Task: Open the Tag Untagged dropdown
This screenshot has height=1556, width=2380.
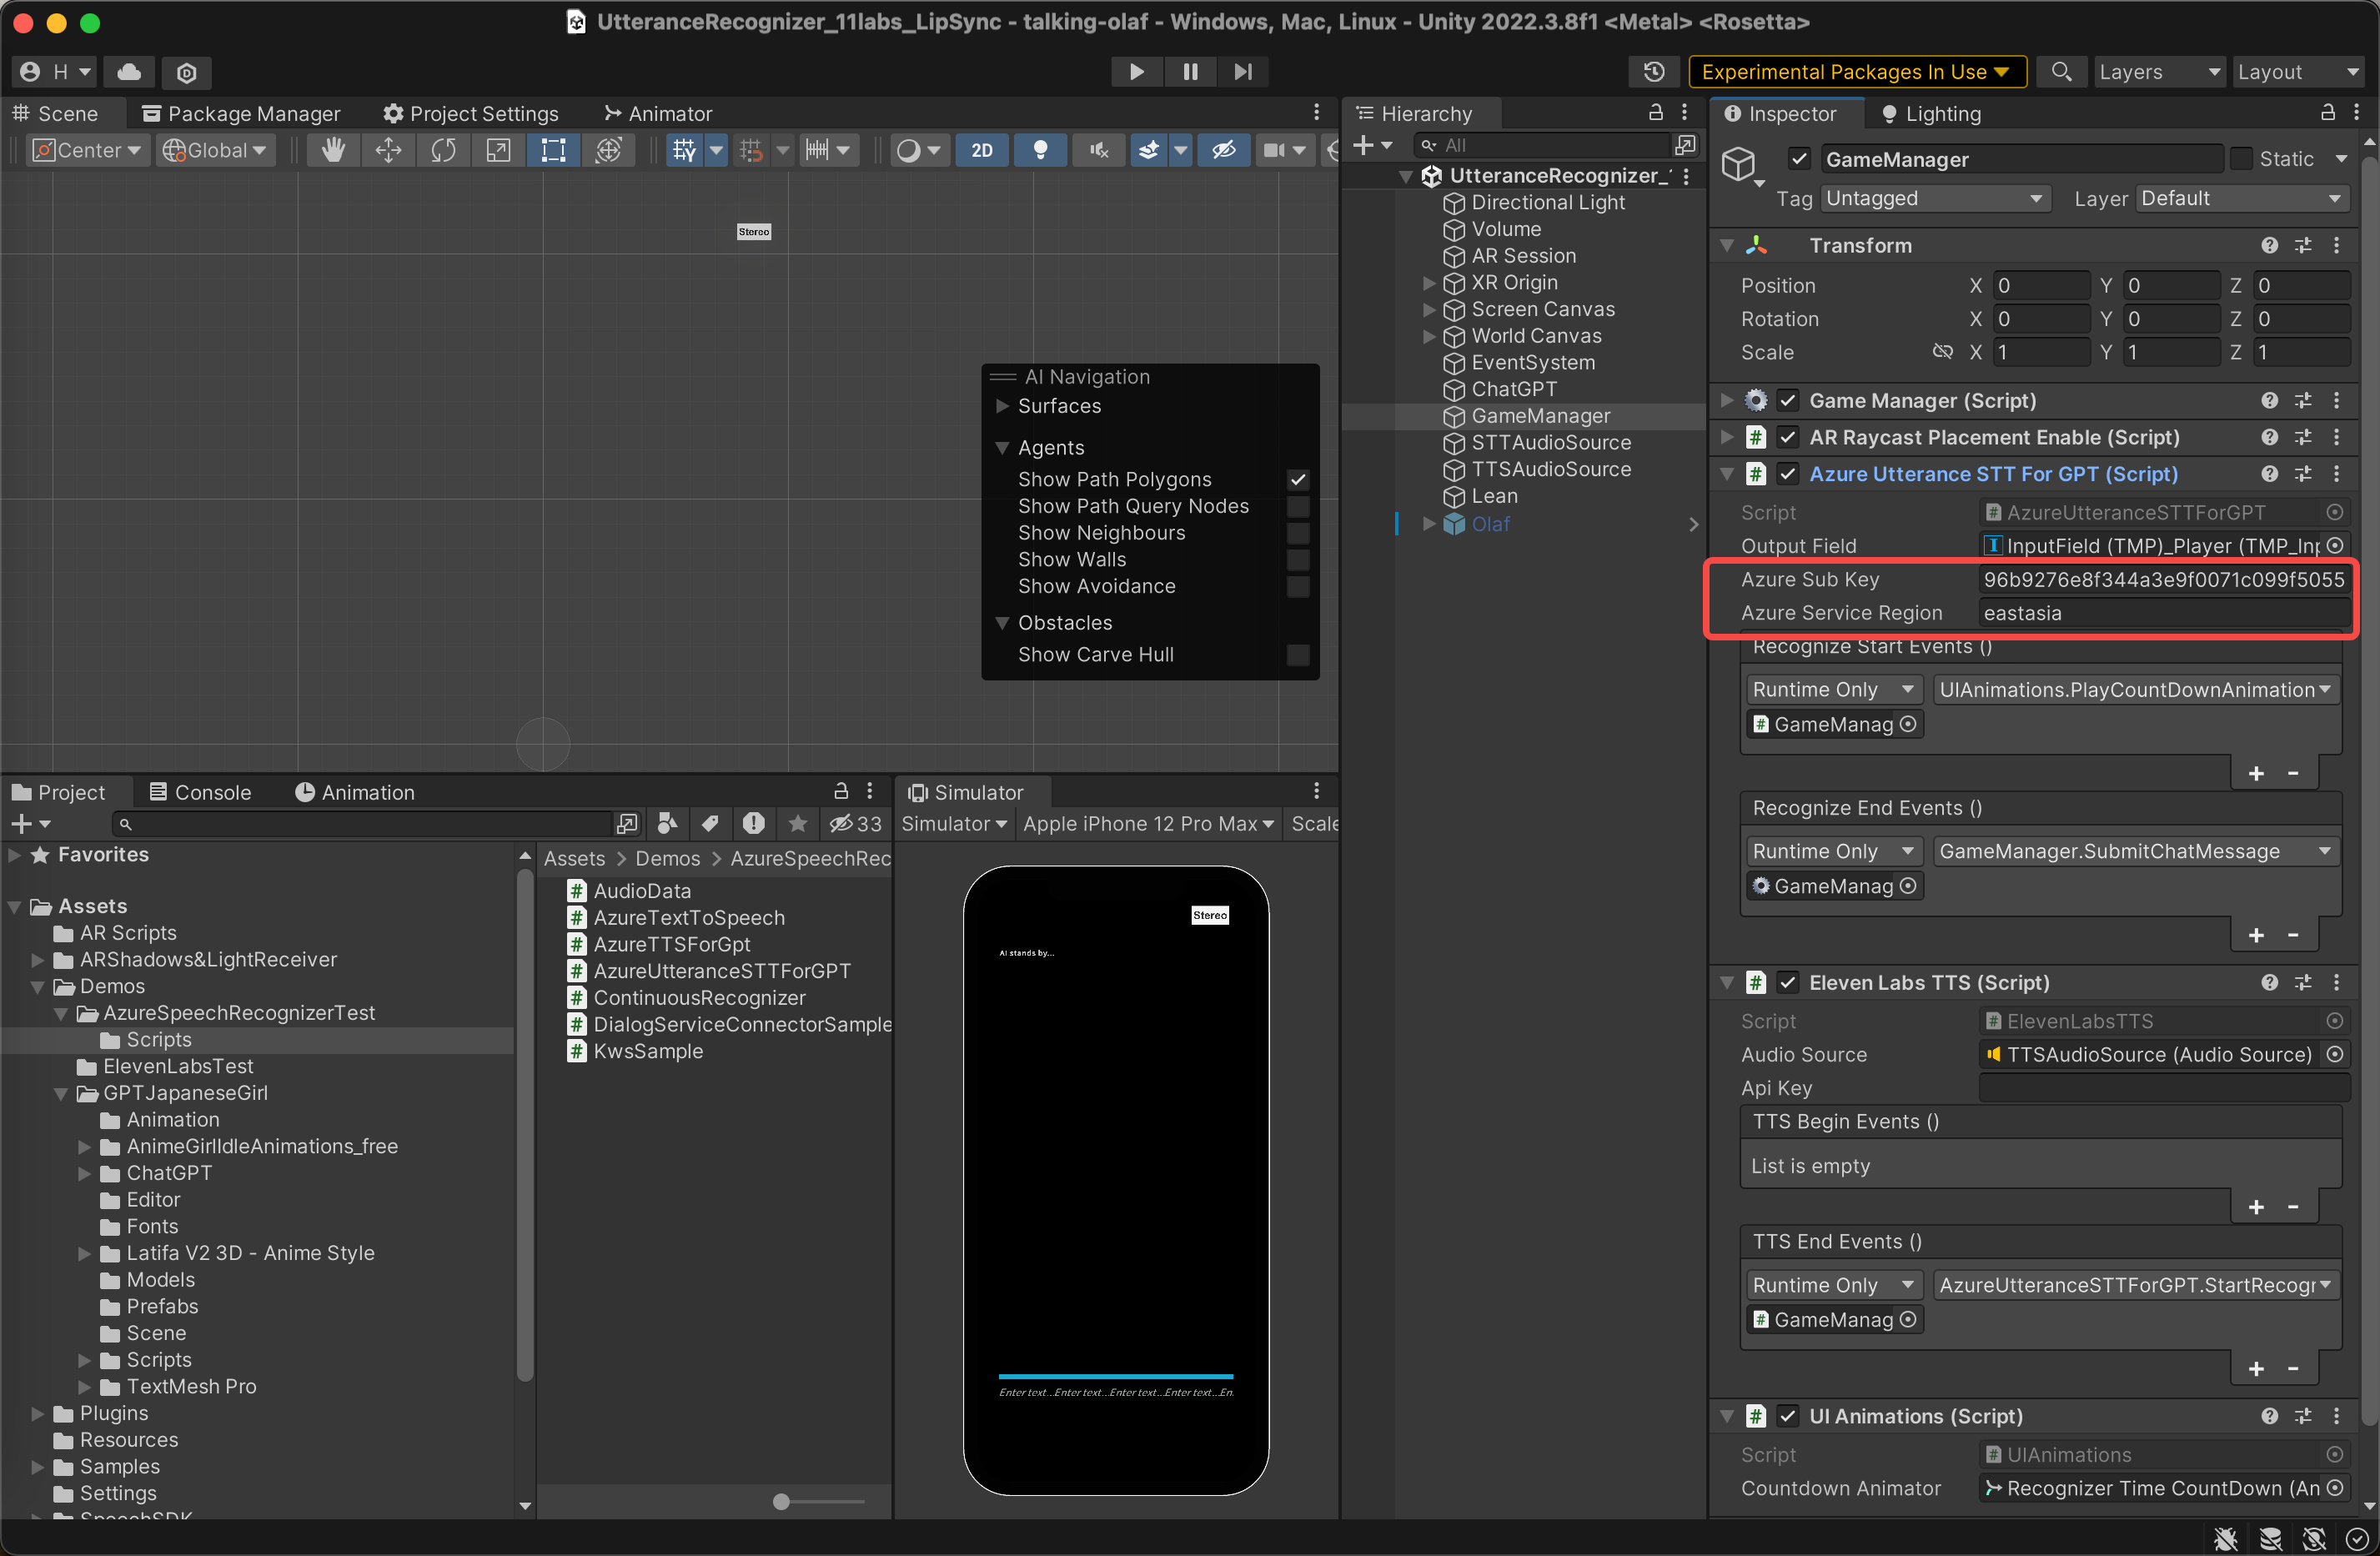Action: pos(1933,199)
